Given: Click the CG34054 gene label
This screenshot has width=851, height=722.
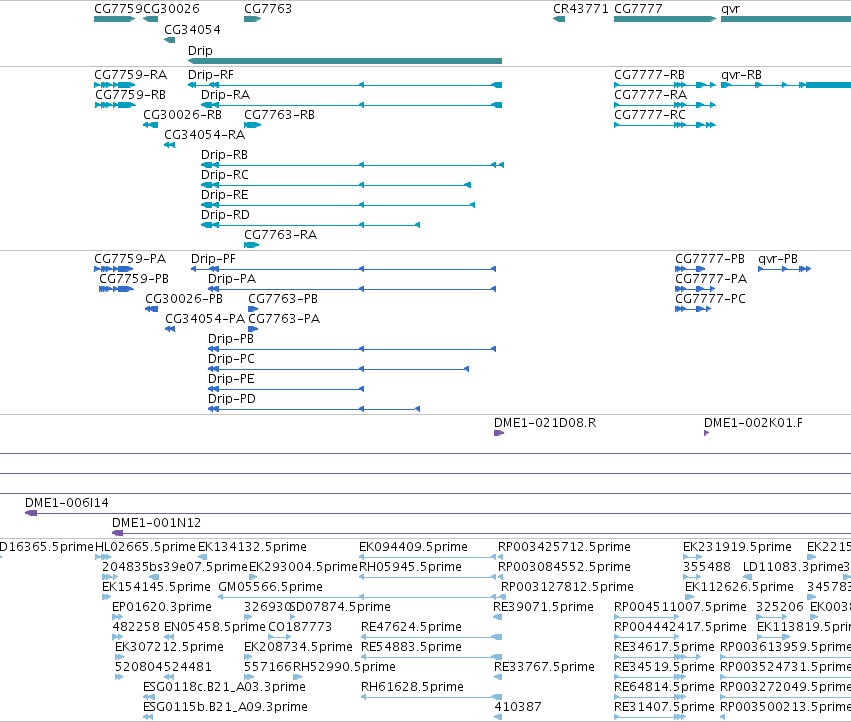Looking at the screenshot, I should [192, 30].
